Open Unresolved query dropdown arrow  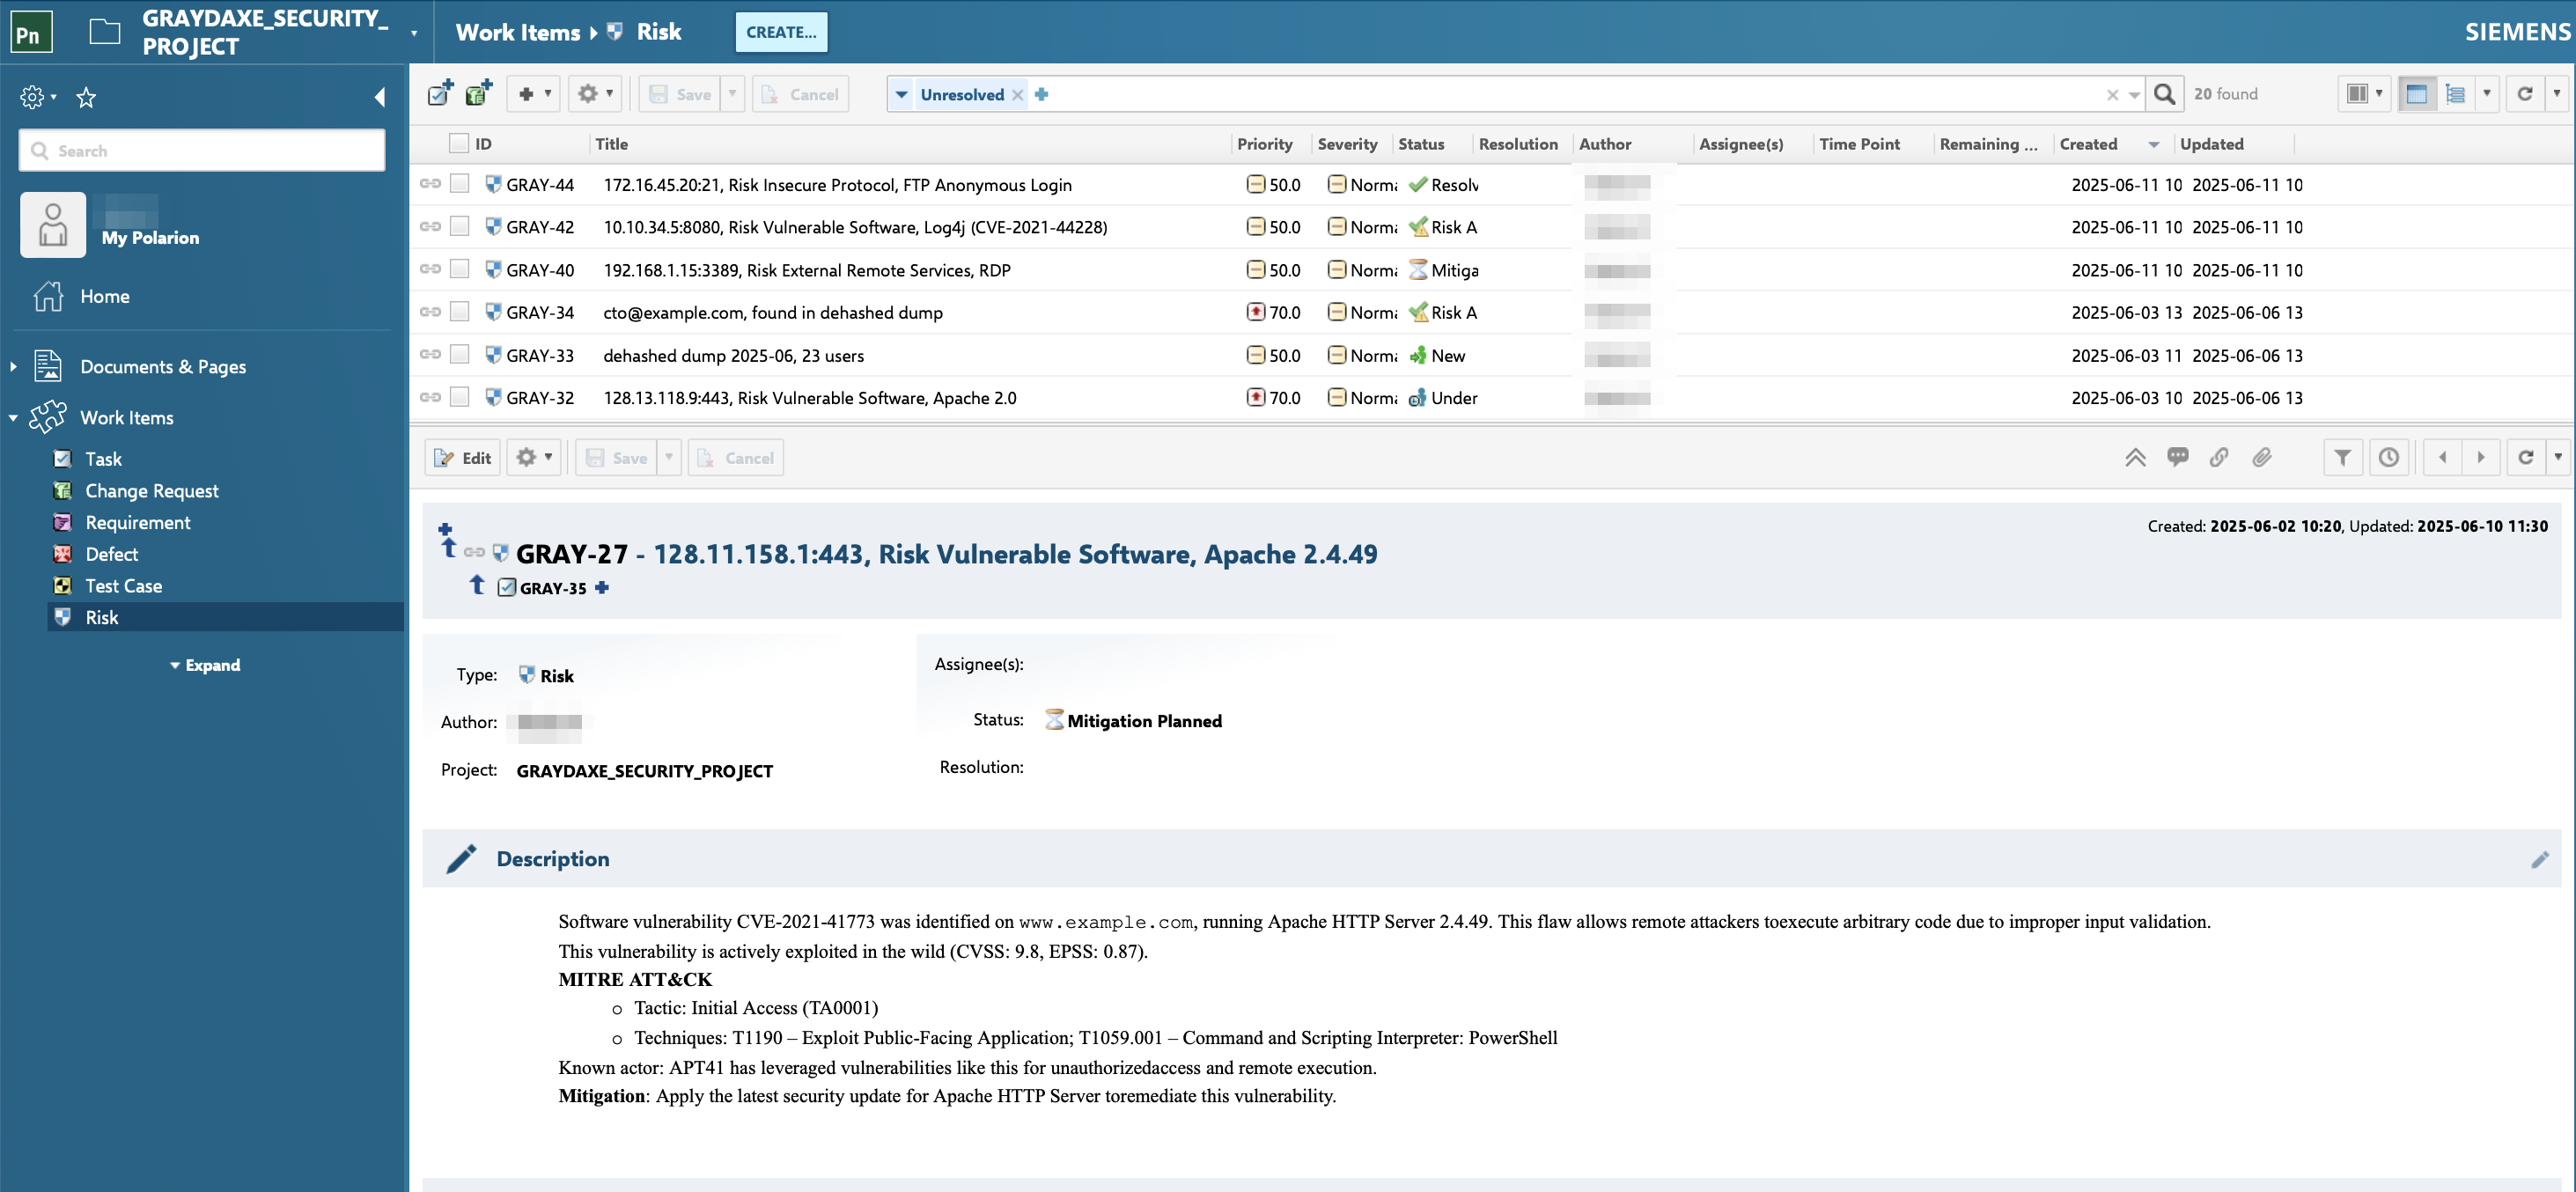[901, 94]
